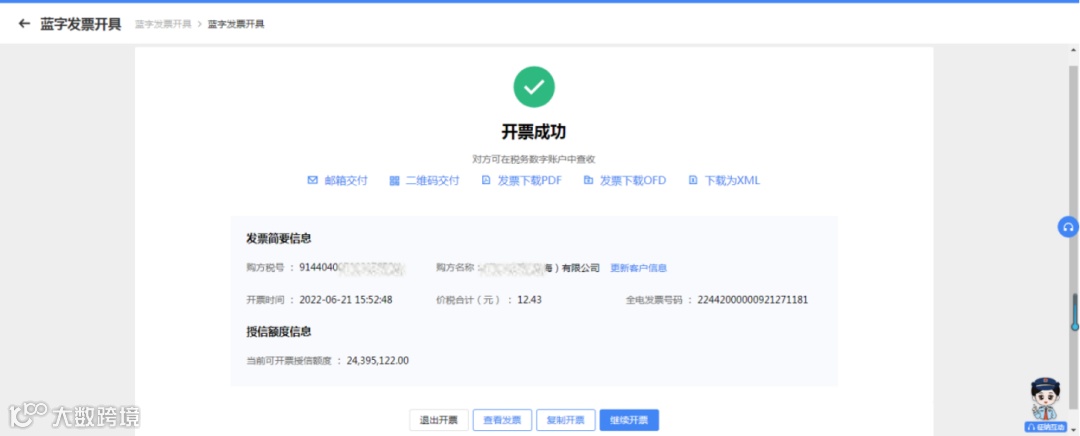Image resolution: width=1080 pixels, height=436 pixels.
Task: Click the 二维码交付 QR code icon
Action: click(x=395, y=180)
